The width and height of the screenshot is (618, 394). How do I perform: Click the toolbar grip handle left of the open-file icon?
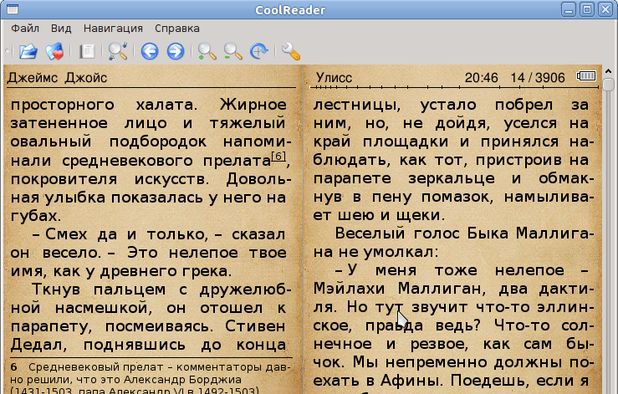pyautogui.click(x=8, y=51)
